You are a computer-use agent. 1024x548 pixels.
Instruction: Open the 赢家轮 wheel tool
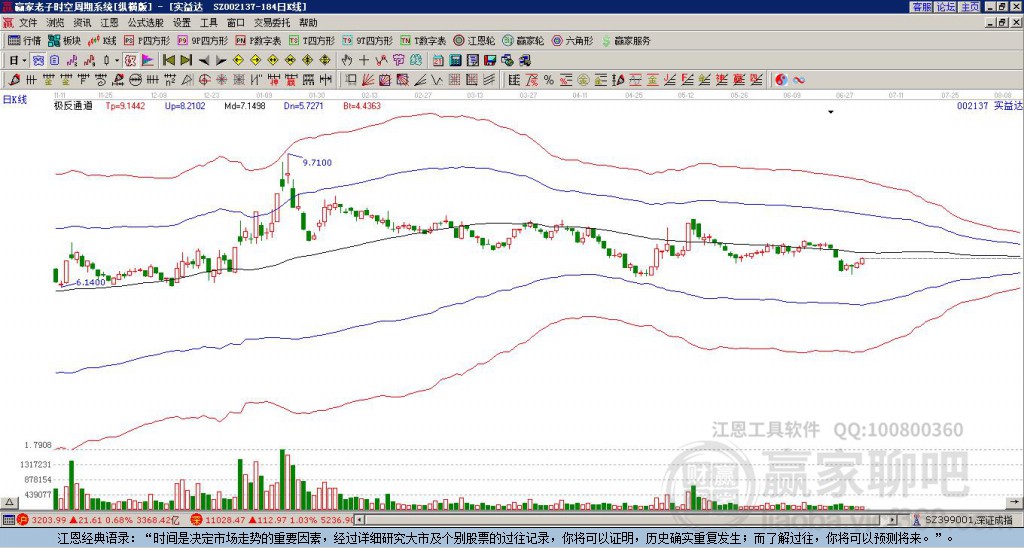coord(523,40)
